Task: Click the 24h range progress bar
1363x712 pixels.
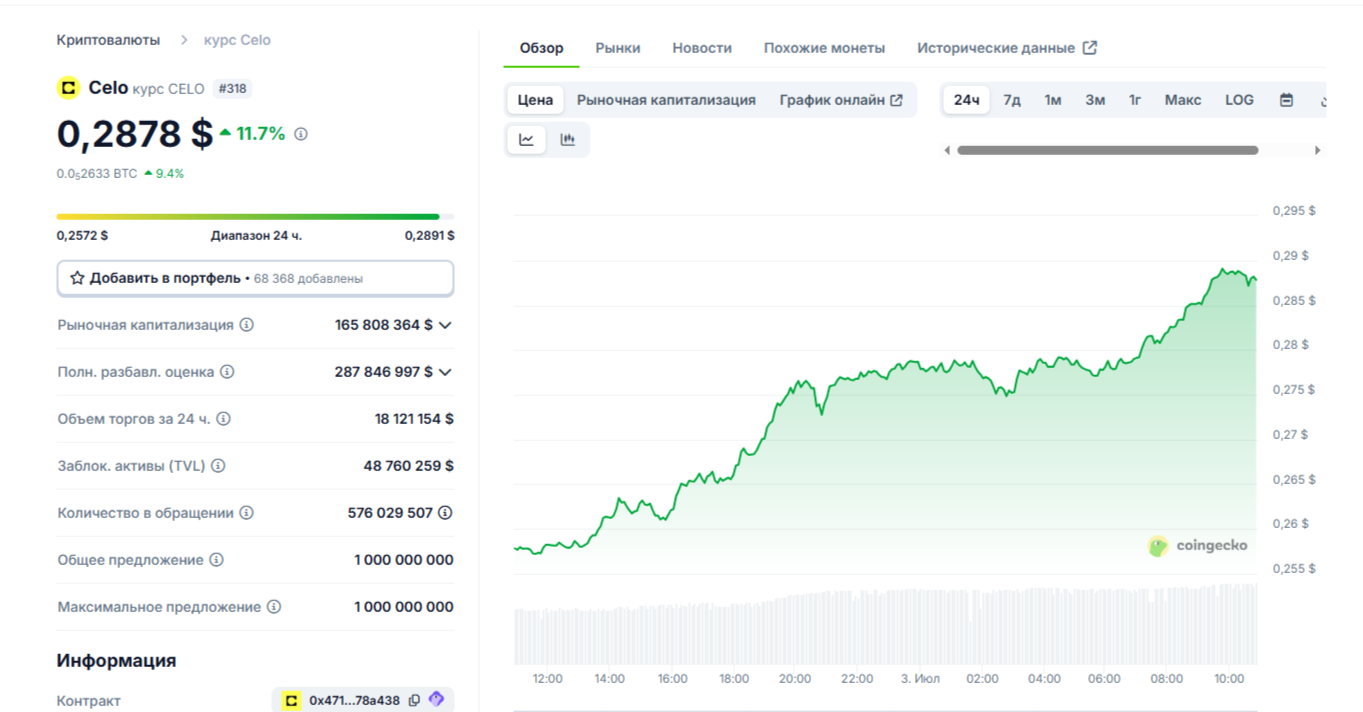Action: (255, 216)
